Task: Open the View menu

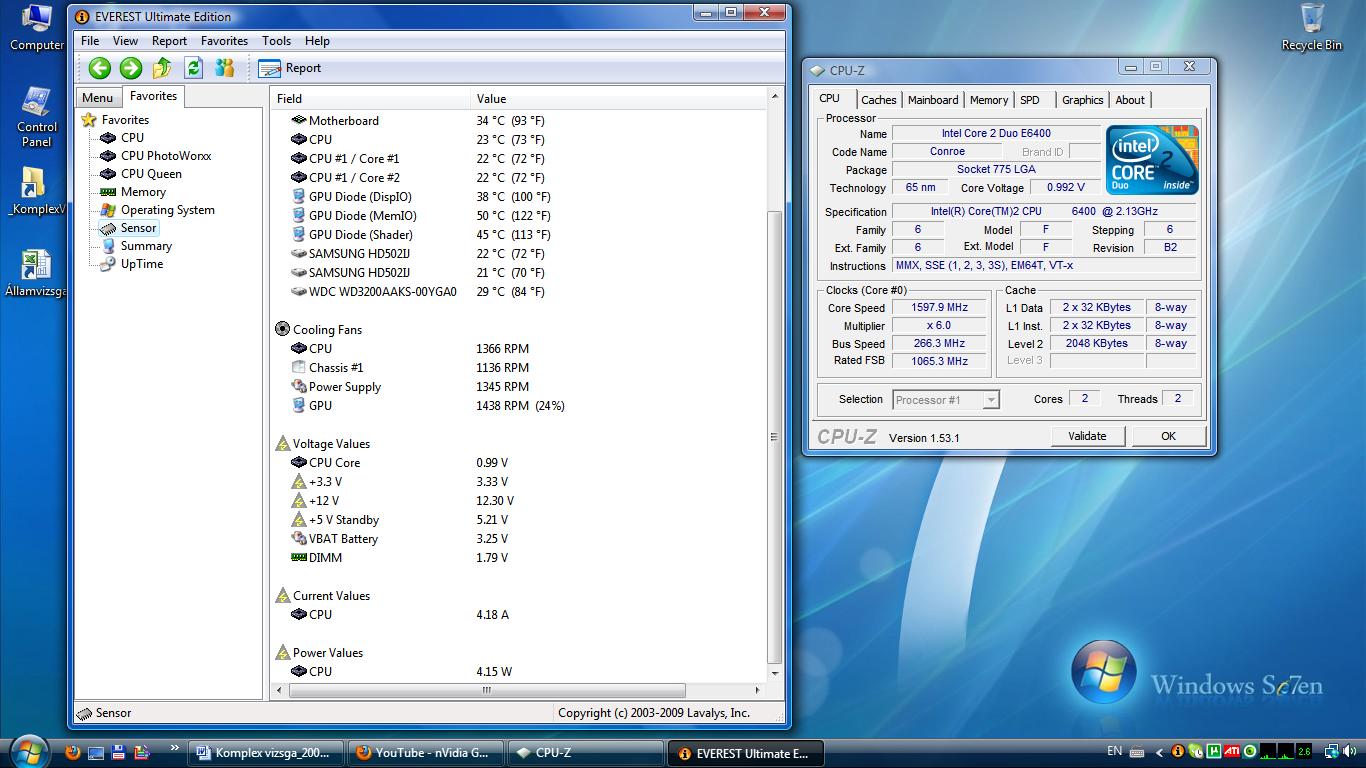Action: pyautogui.click(x=126, y=41)
